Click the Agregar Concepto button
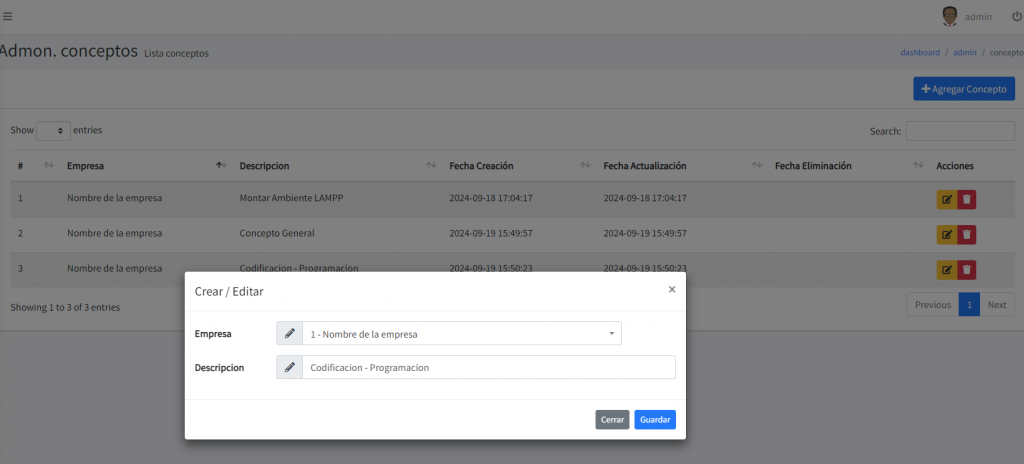The height and width of the screenshot is (464, 1024). click(963, 89)
